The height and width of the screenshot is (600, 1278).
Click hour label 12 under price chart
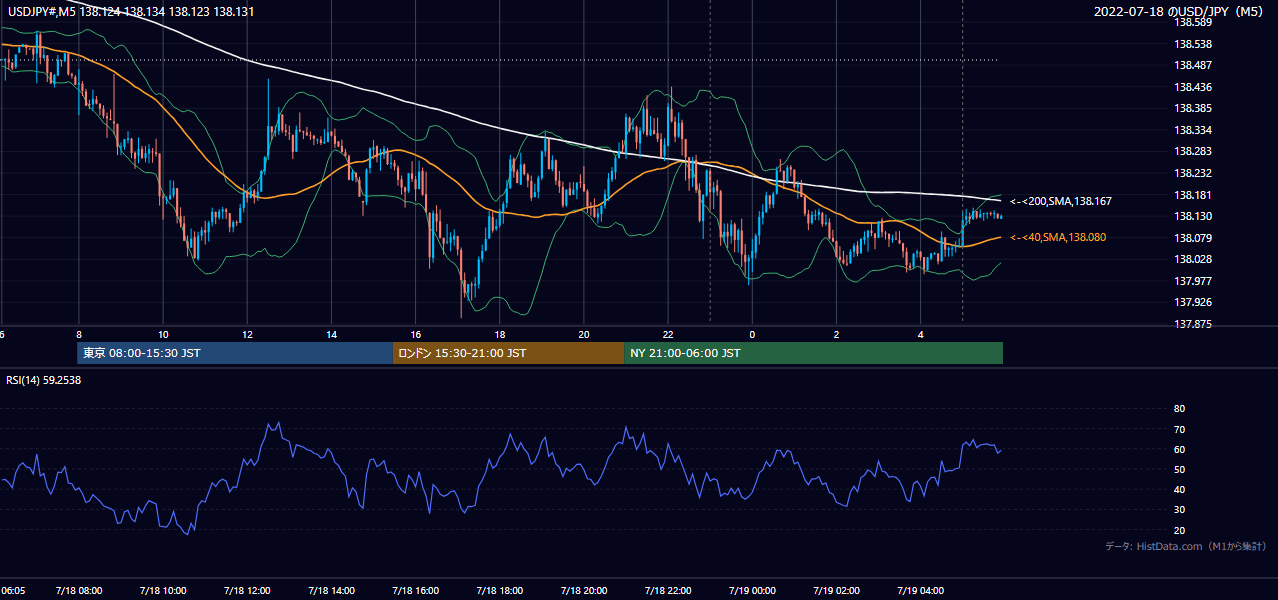click(247, 334)
